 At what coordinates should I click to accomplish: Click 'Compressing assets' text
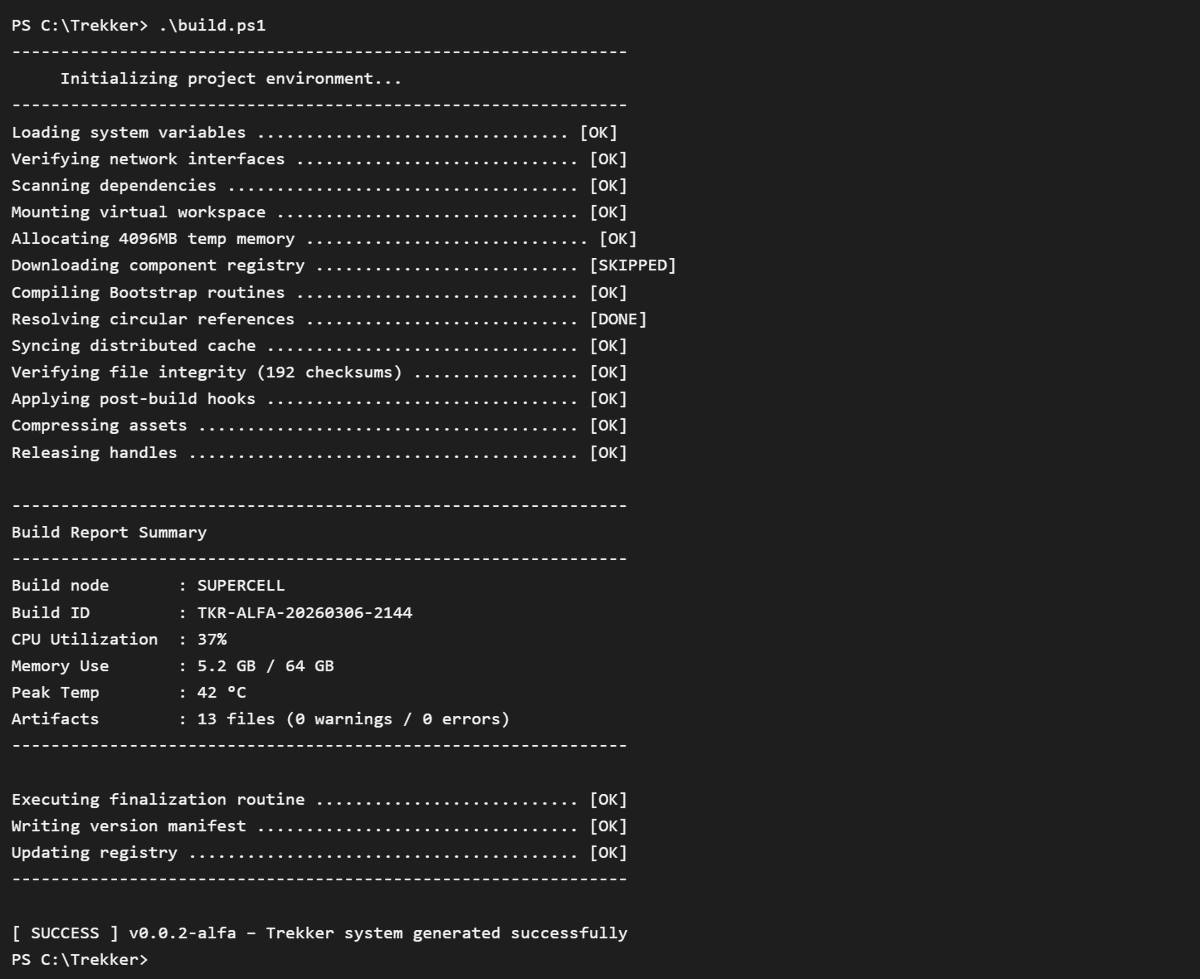click(x=99, y=425)
